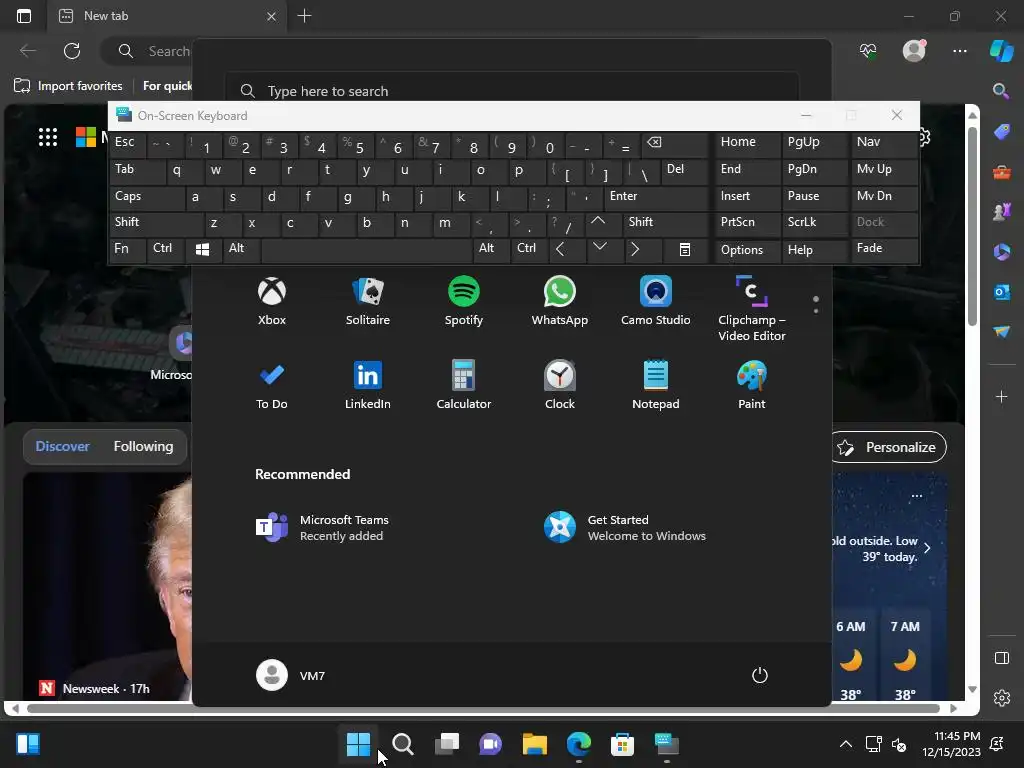
Task: Open Microsoft Store from taskbar
Action: click(x=622, y=744)
